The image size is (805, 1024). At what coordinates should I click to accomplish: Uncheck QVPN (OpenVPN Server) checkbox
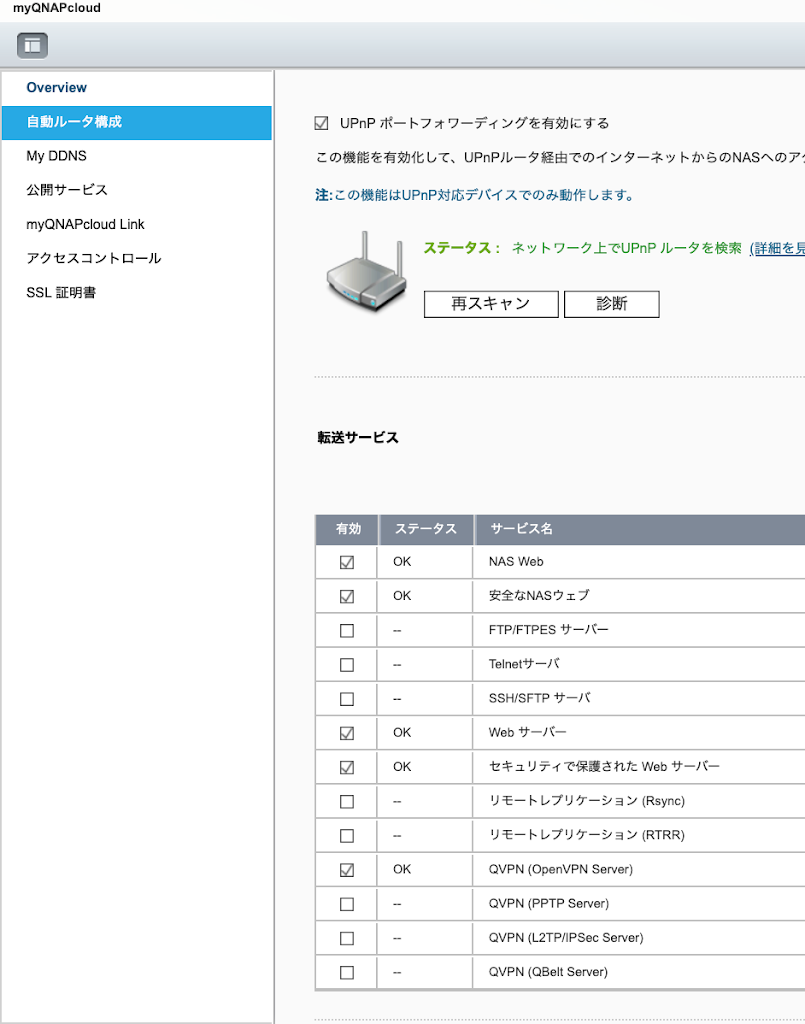(347, 870)
